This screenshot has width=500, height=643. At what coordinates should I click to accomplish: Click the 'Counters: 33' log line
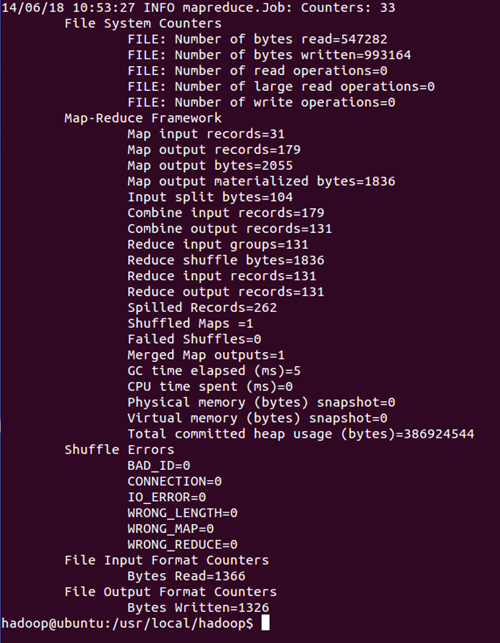click(x=199, y=8)
